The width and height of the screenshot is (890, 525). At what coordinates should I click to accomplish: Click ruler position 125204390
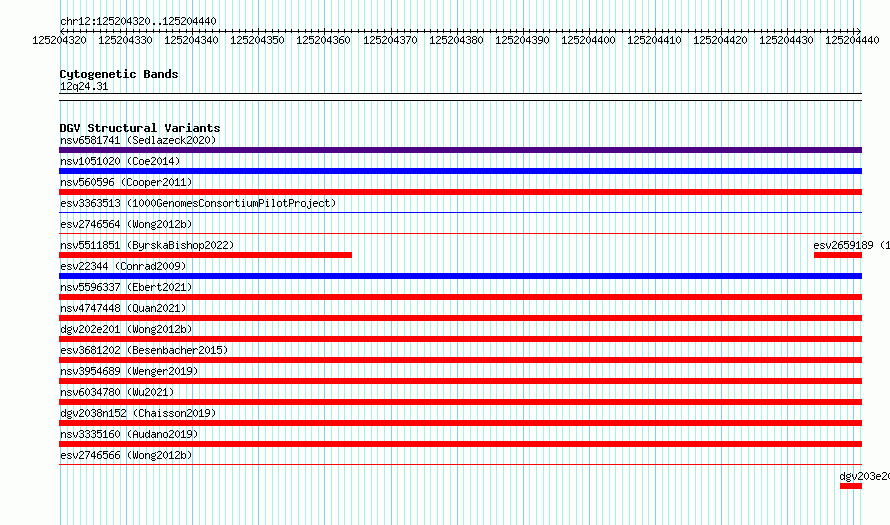(x=522, y=40)
